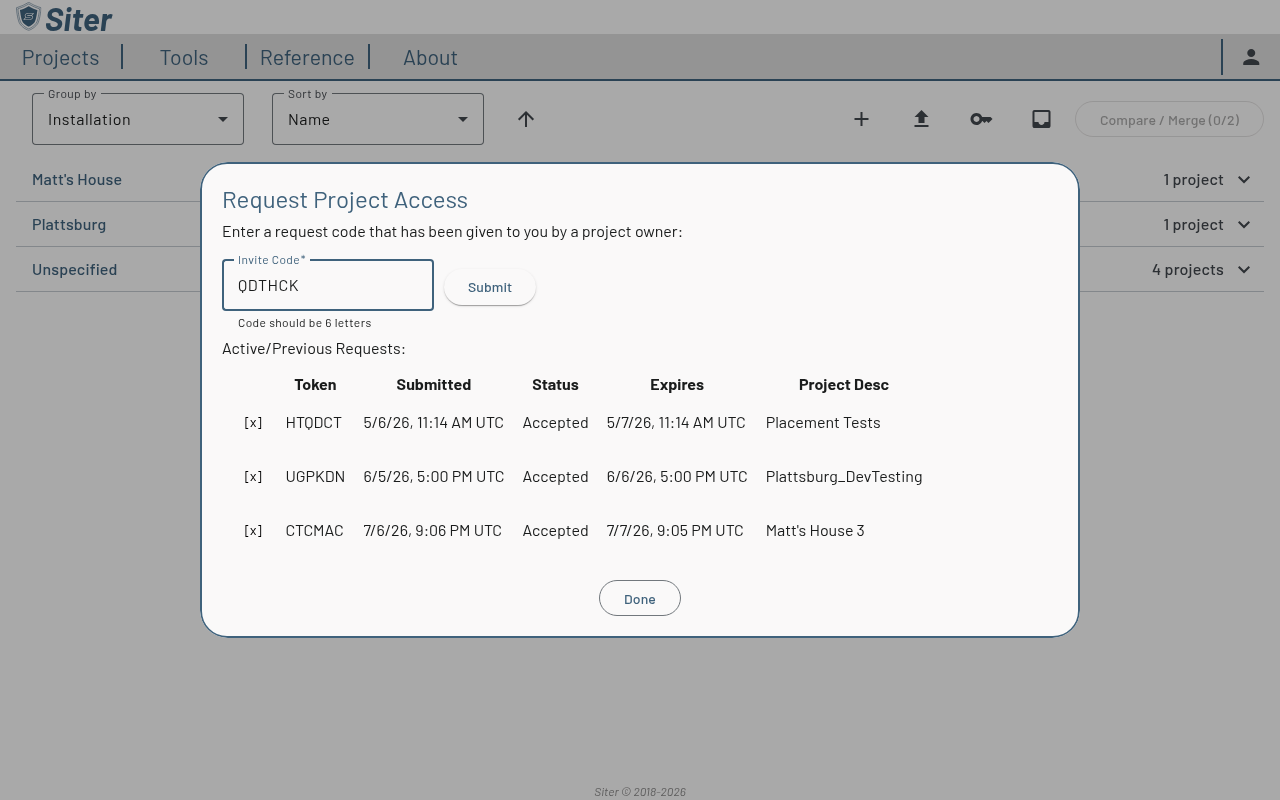
Task: Click the Project Desc column header
Action: (x=844, y=384)
